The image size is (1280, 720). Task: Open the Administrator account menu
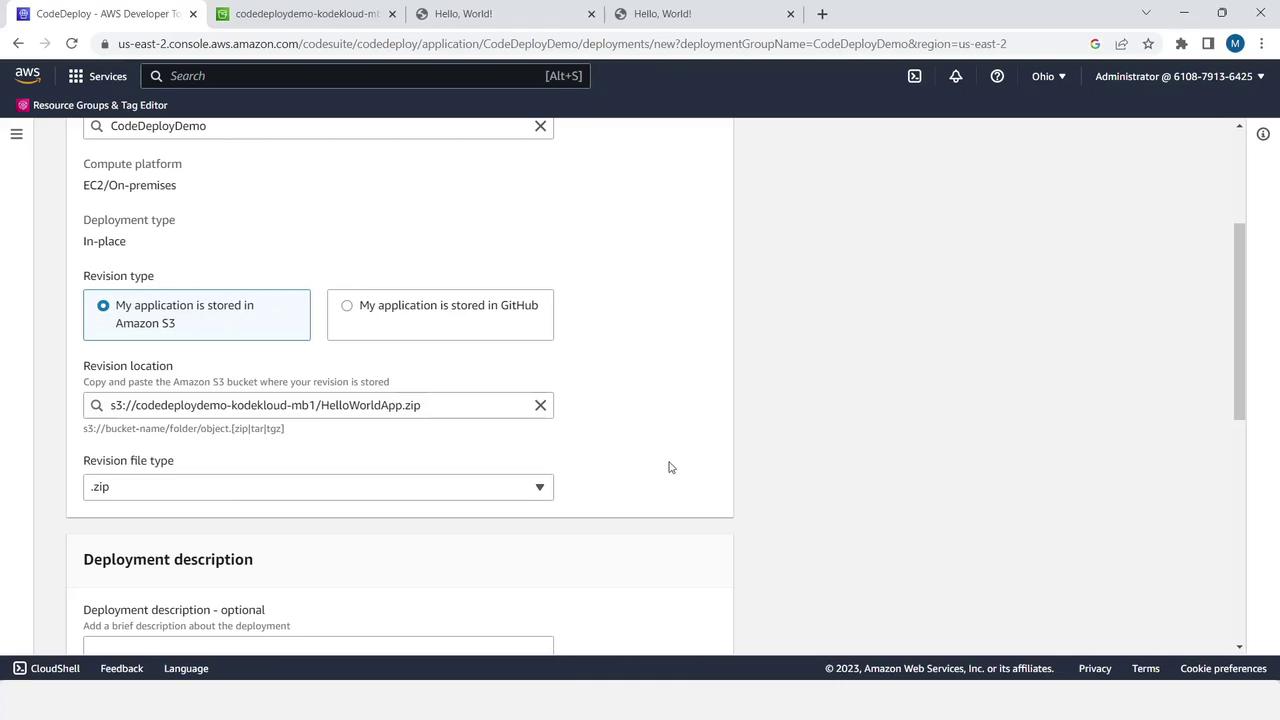click(x=1180, y=76)
